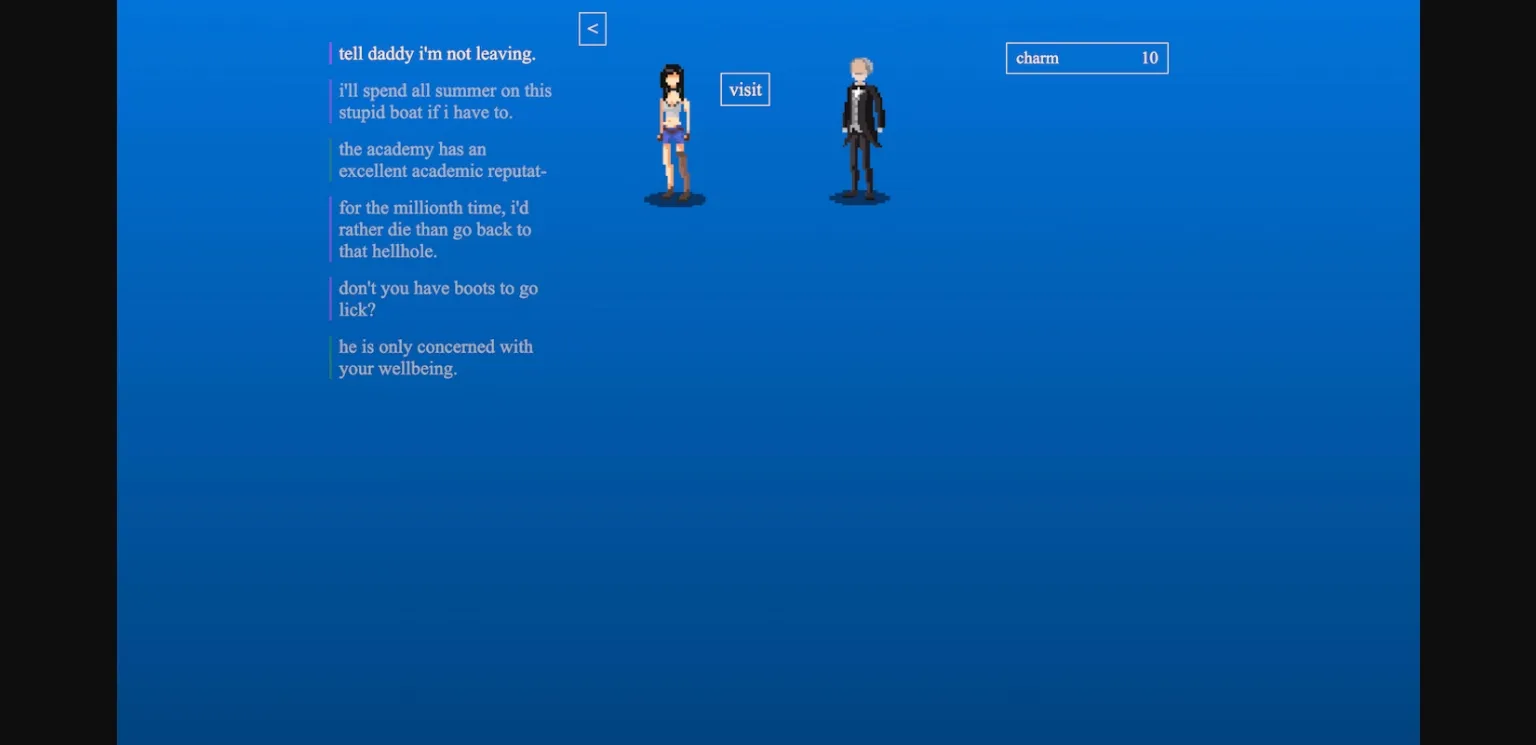This screenshot has width=1536, height=745.
Task: Select "don't you have boots to go lick?"
Action: coord(438,299)
